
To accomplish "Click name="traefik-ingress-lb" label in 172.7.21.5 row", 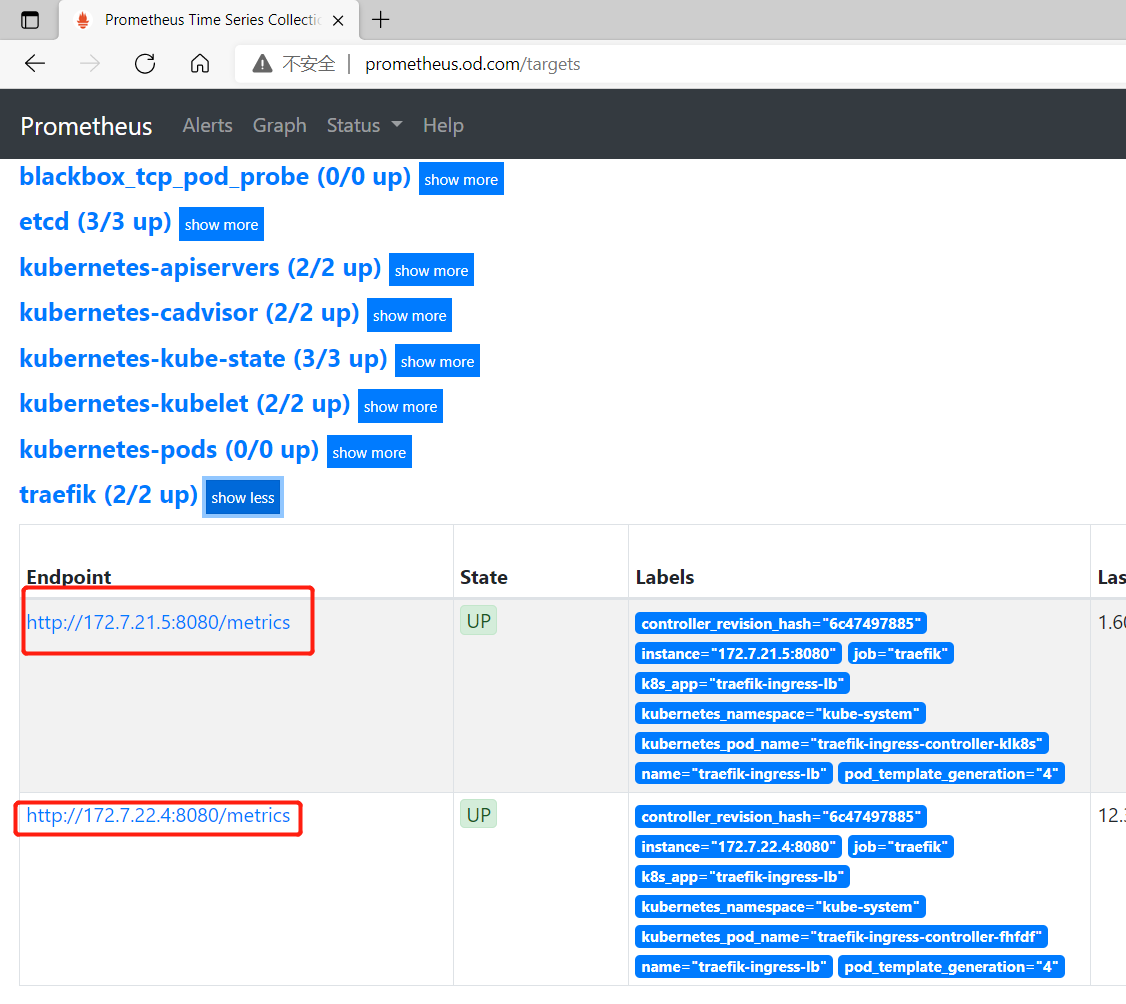I will click(734, 773).
